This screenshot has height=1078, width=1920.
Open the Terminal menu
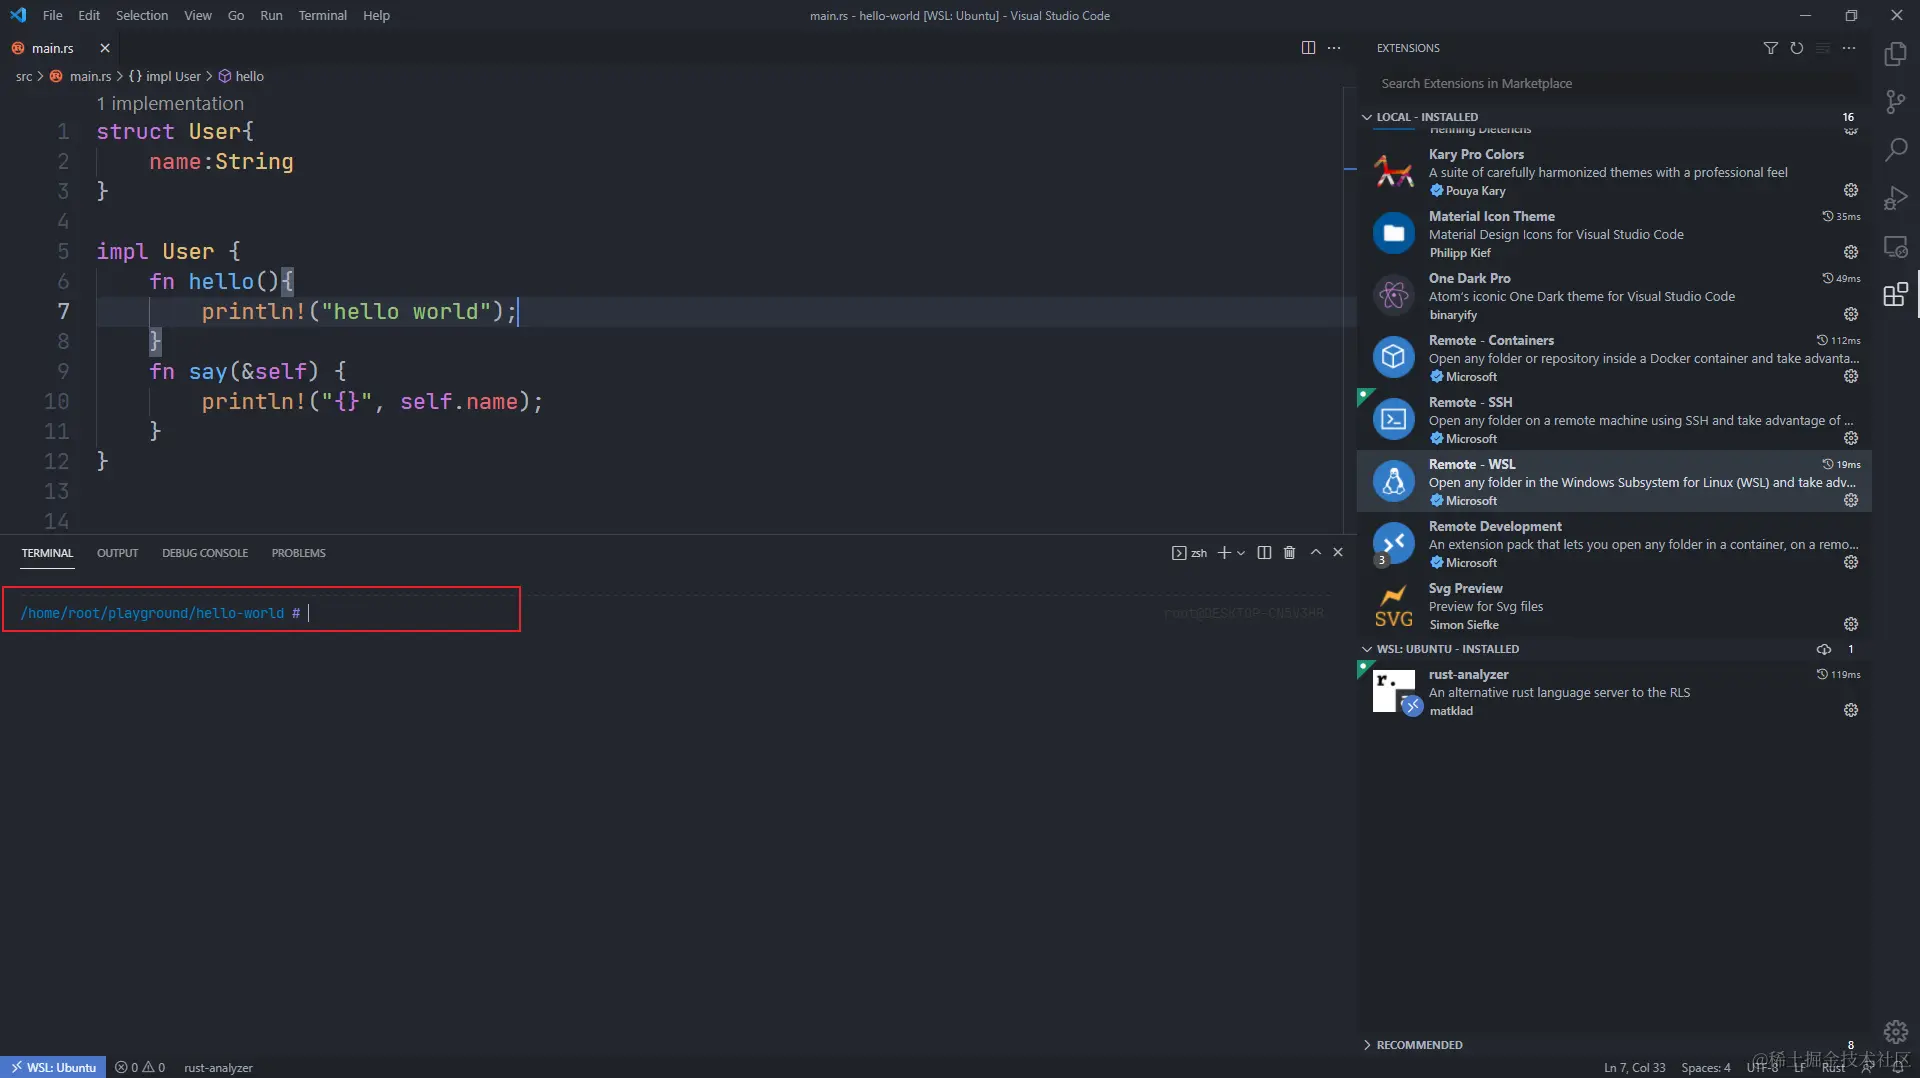pos(322,15)
